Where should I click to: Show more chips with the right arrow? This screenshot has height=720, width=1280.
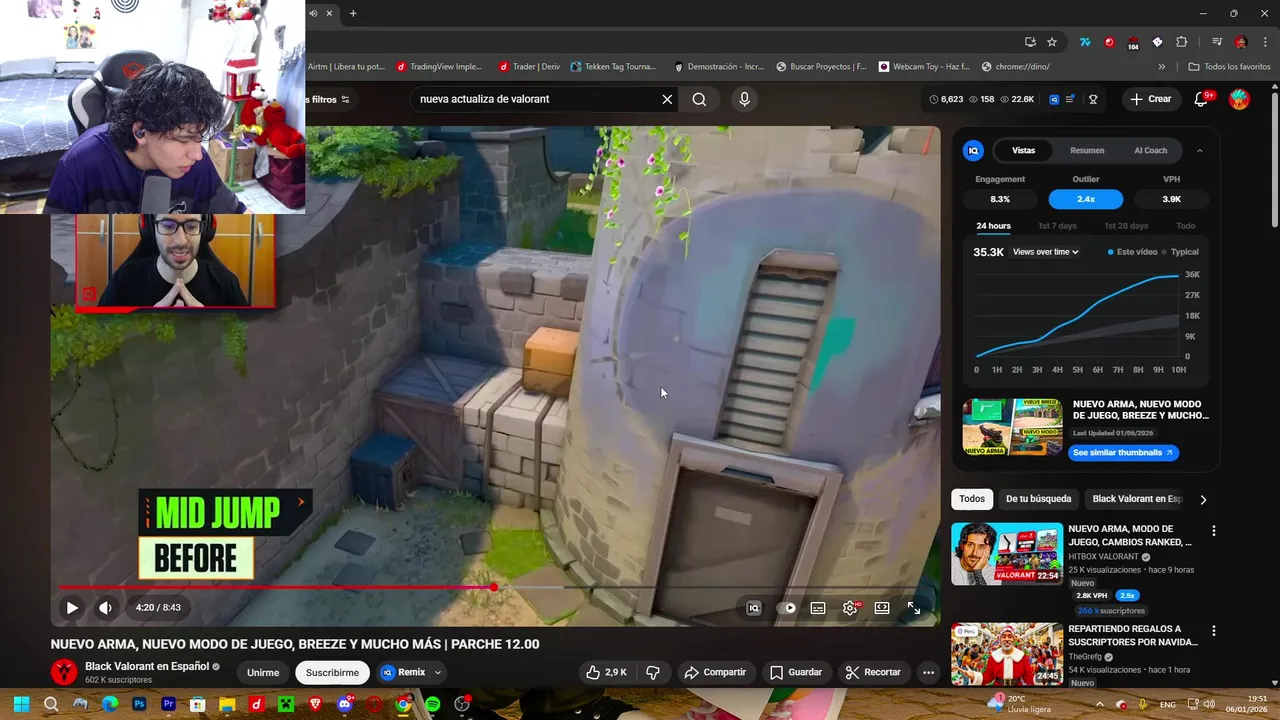(1203, 499)
